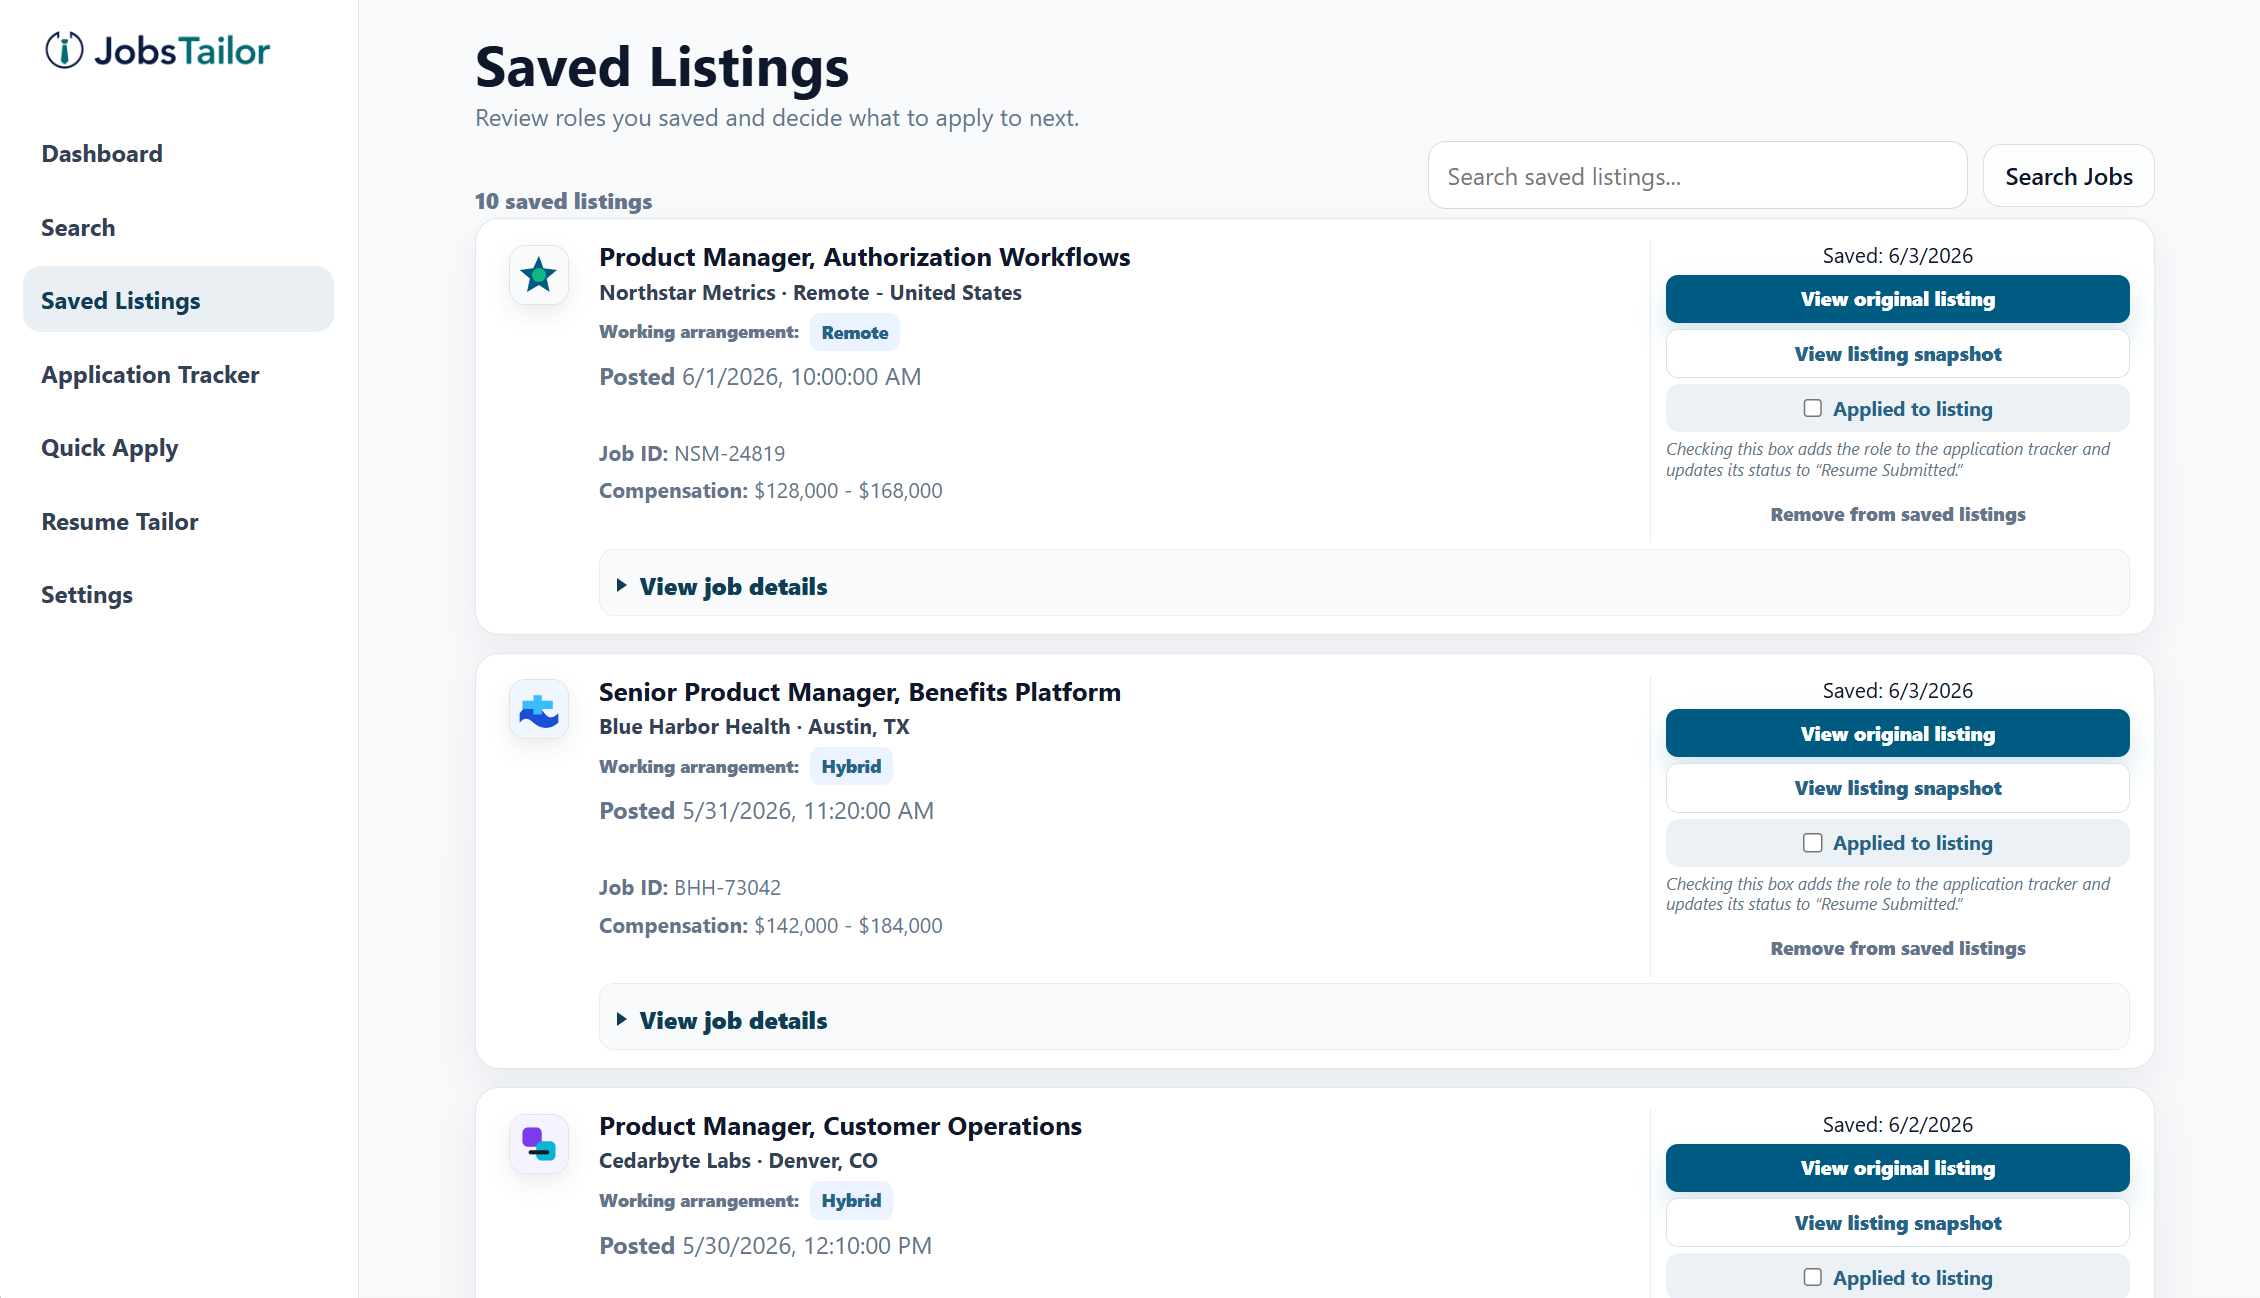
Task: Click Cedarbyte Labs · Denver, CO
Action: tap(738, 1161)
